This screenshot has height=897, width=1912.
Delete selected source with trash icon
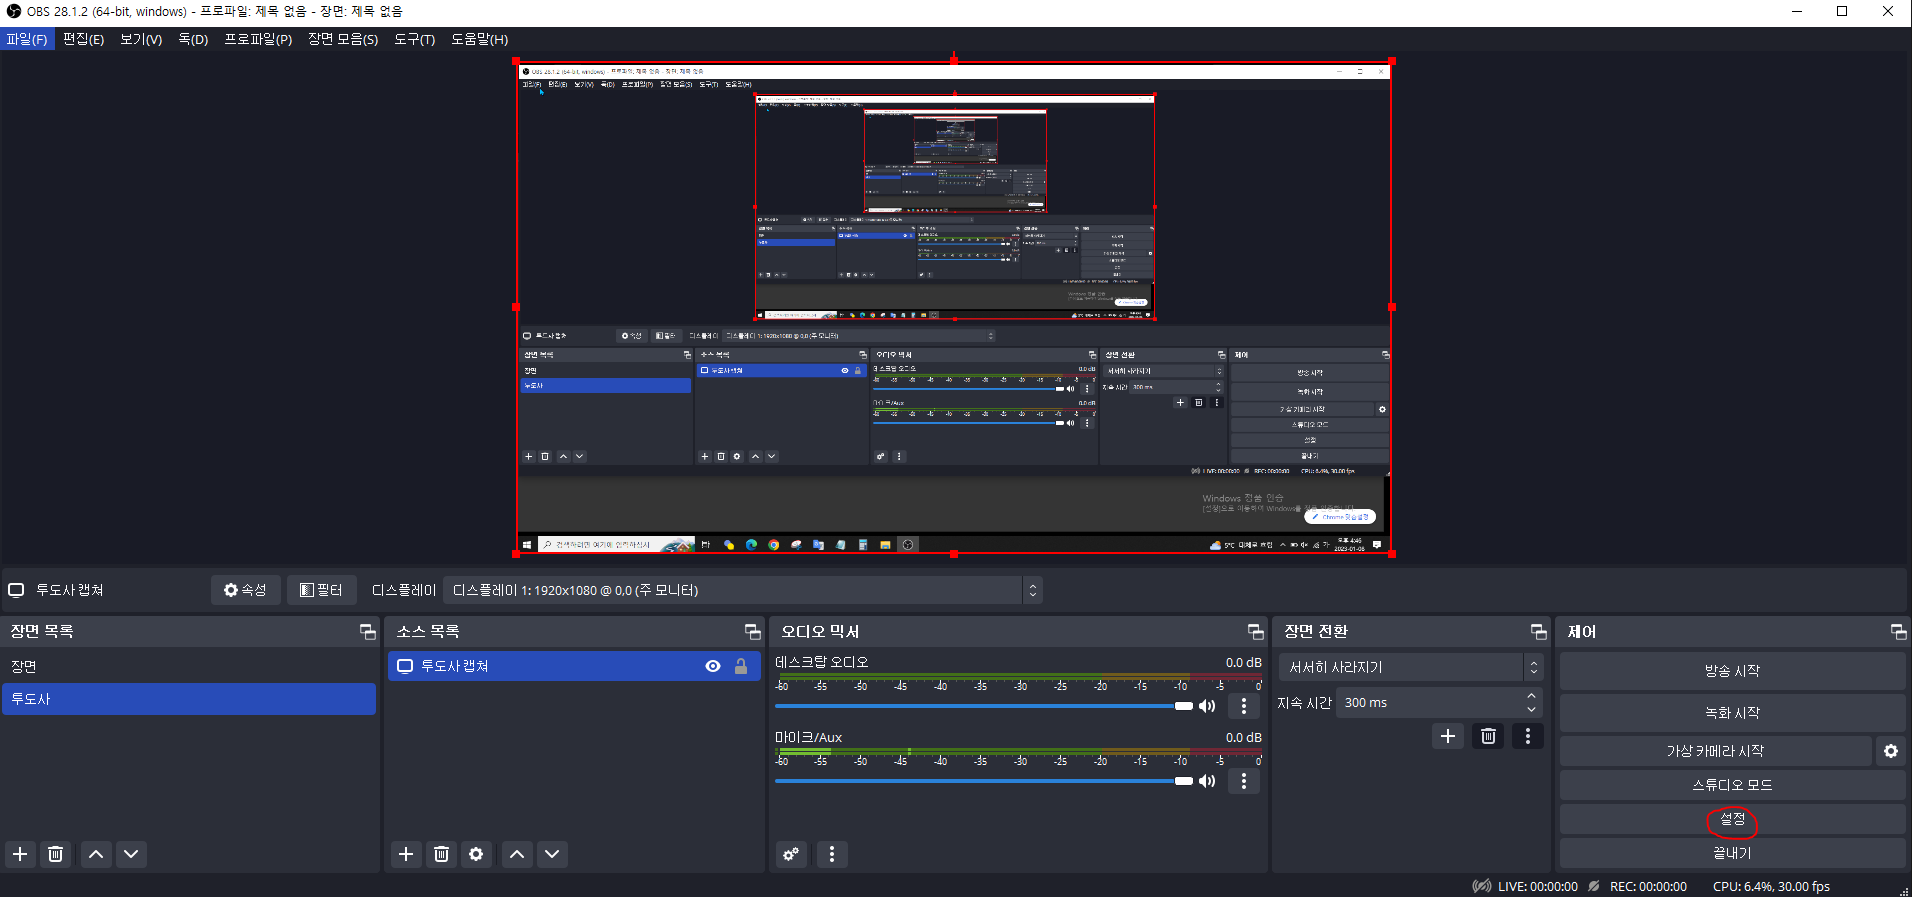[x=441, y=854]
